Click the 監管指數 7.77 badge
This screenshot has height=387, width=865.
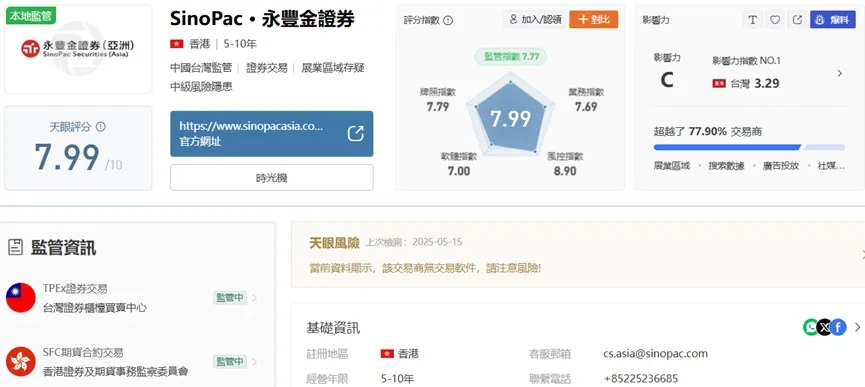pos(511,56)
